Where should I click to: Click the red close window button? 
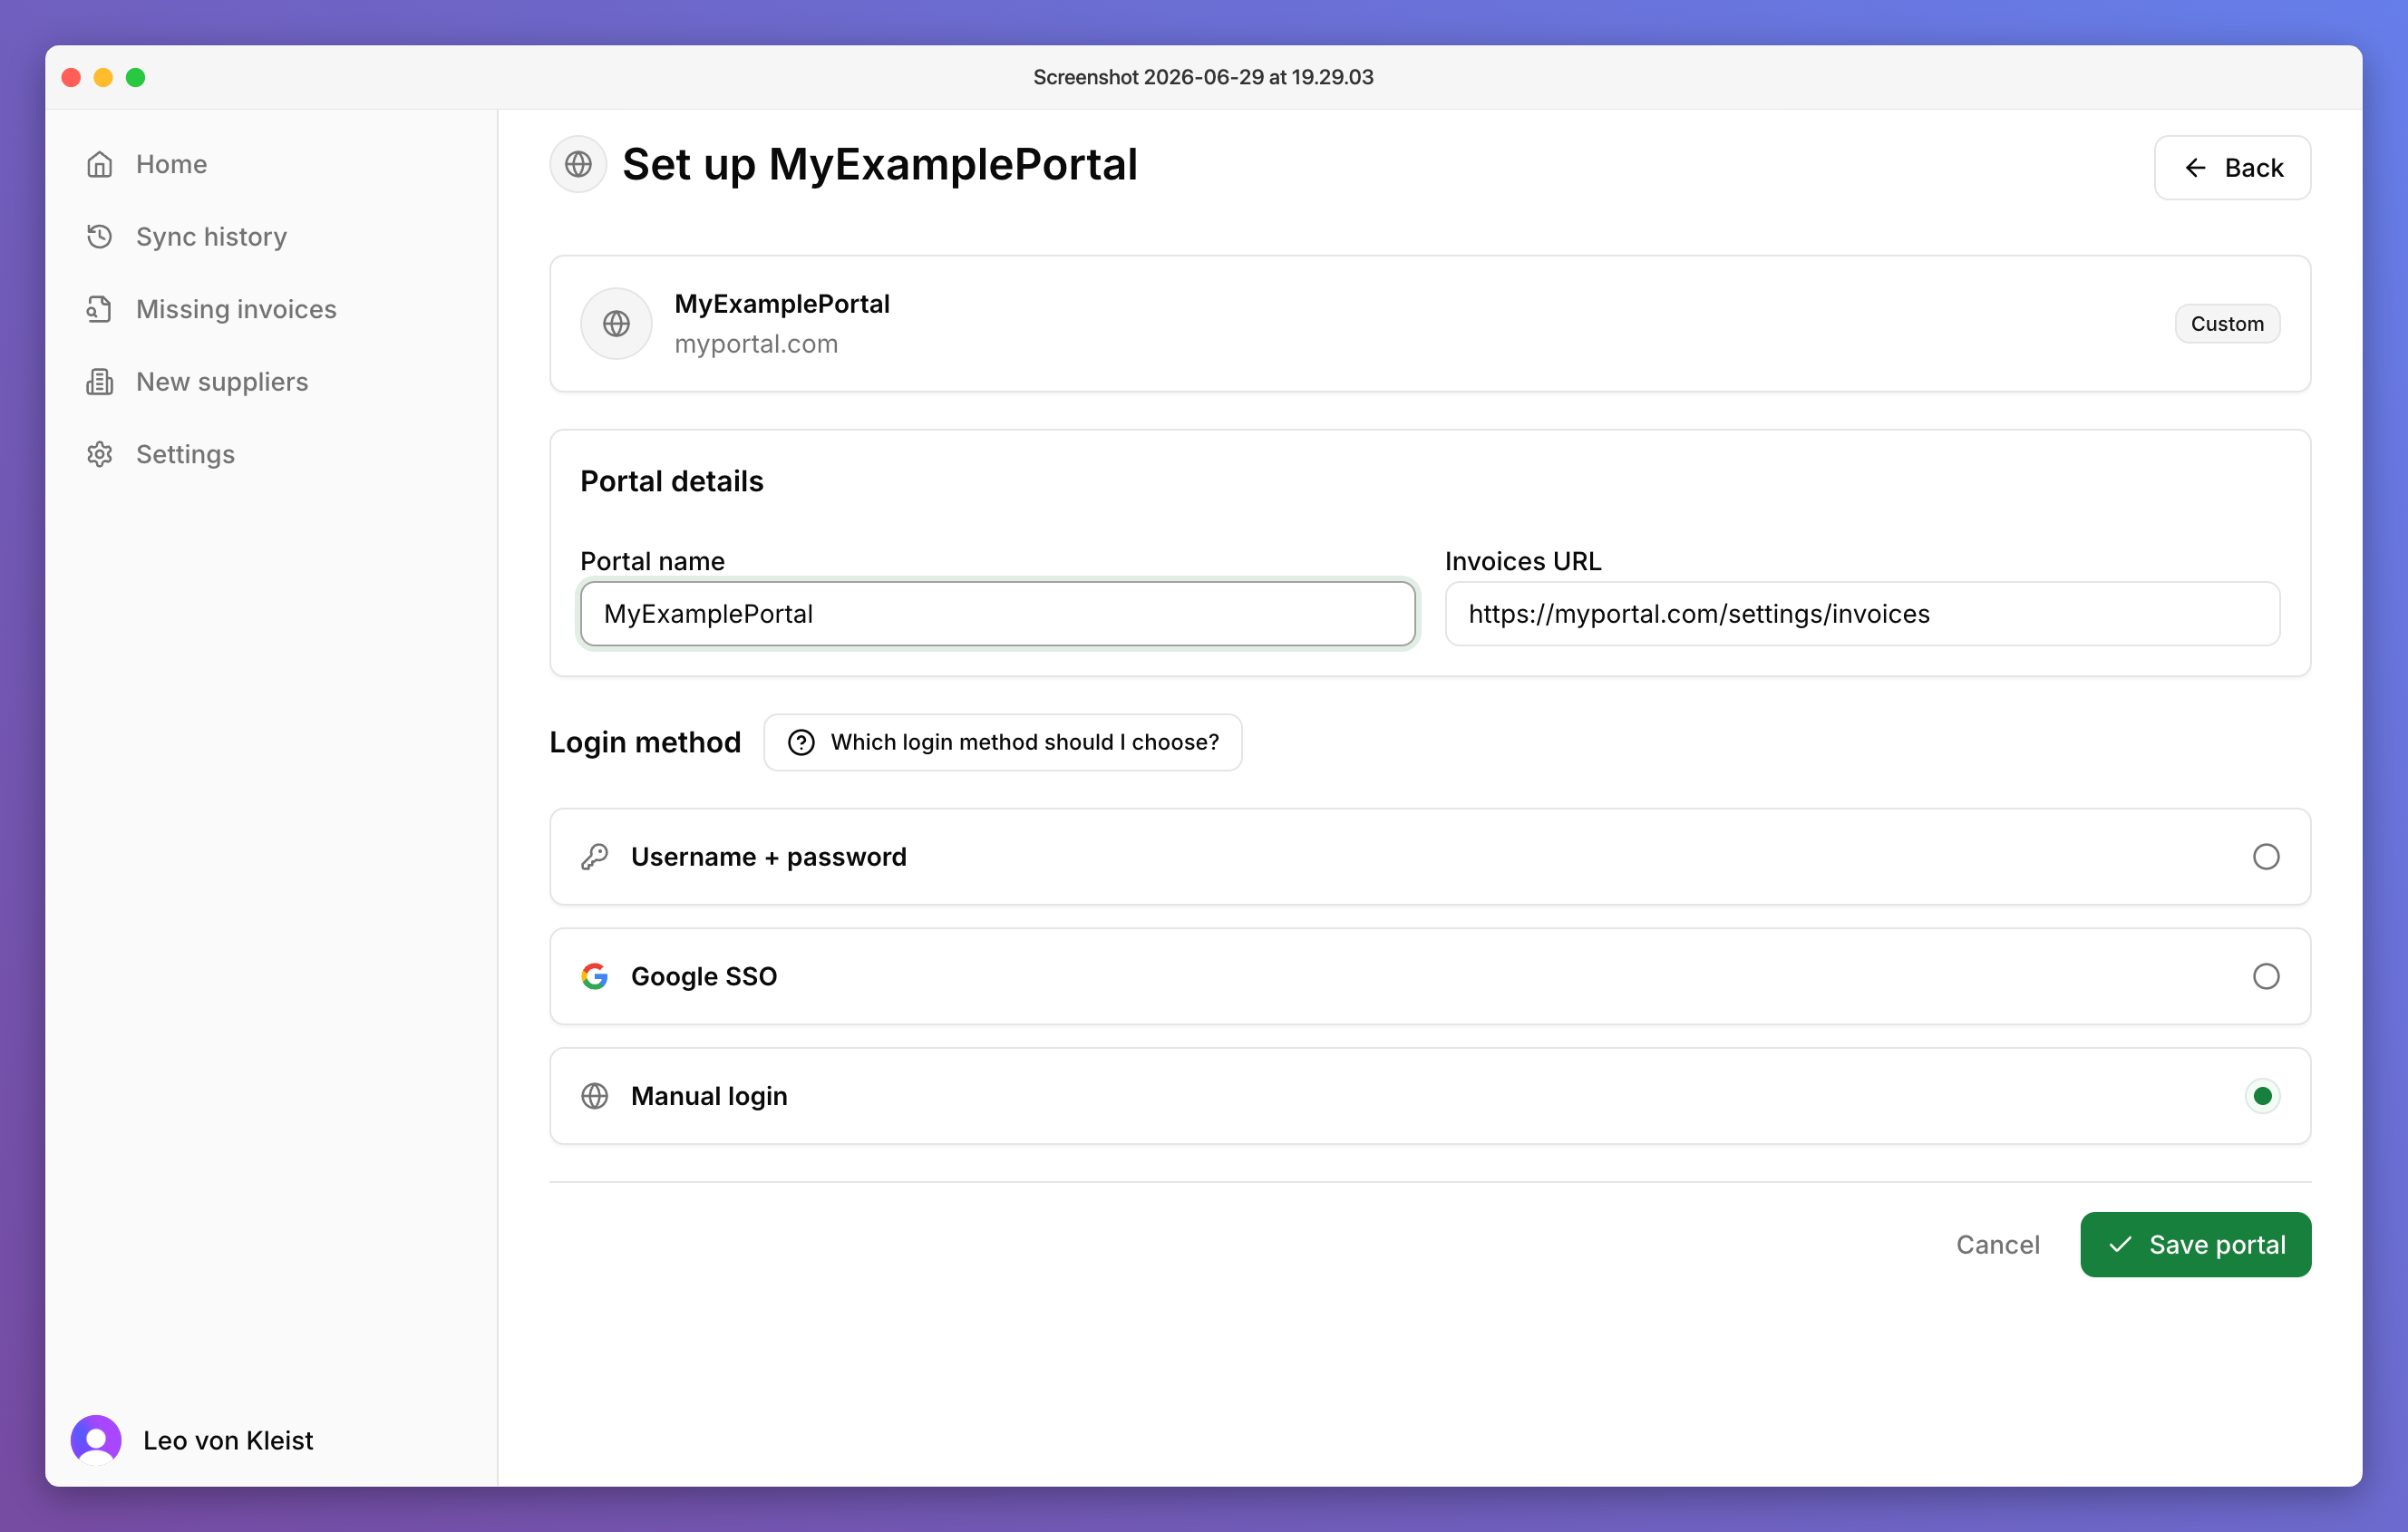coord(71,77)
